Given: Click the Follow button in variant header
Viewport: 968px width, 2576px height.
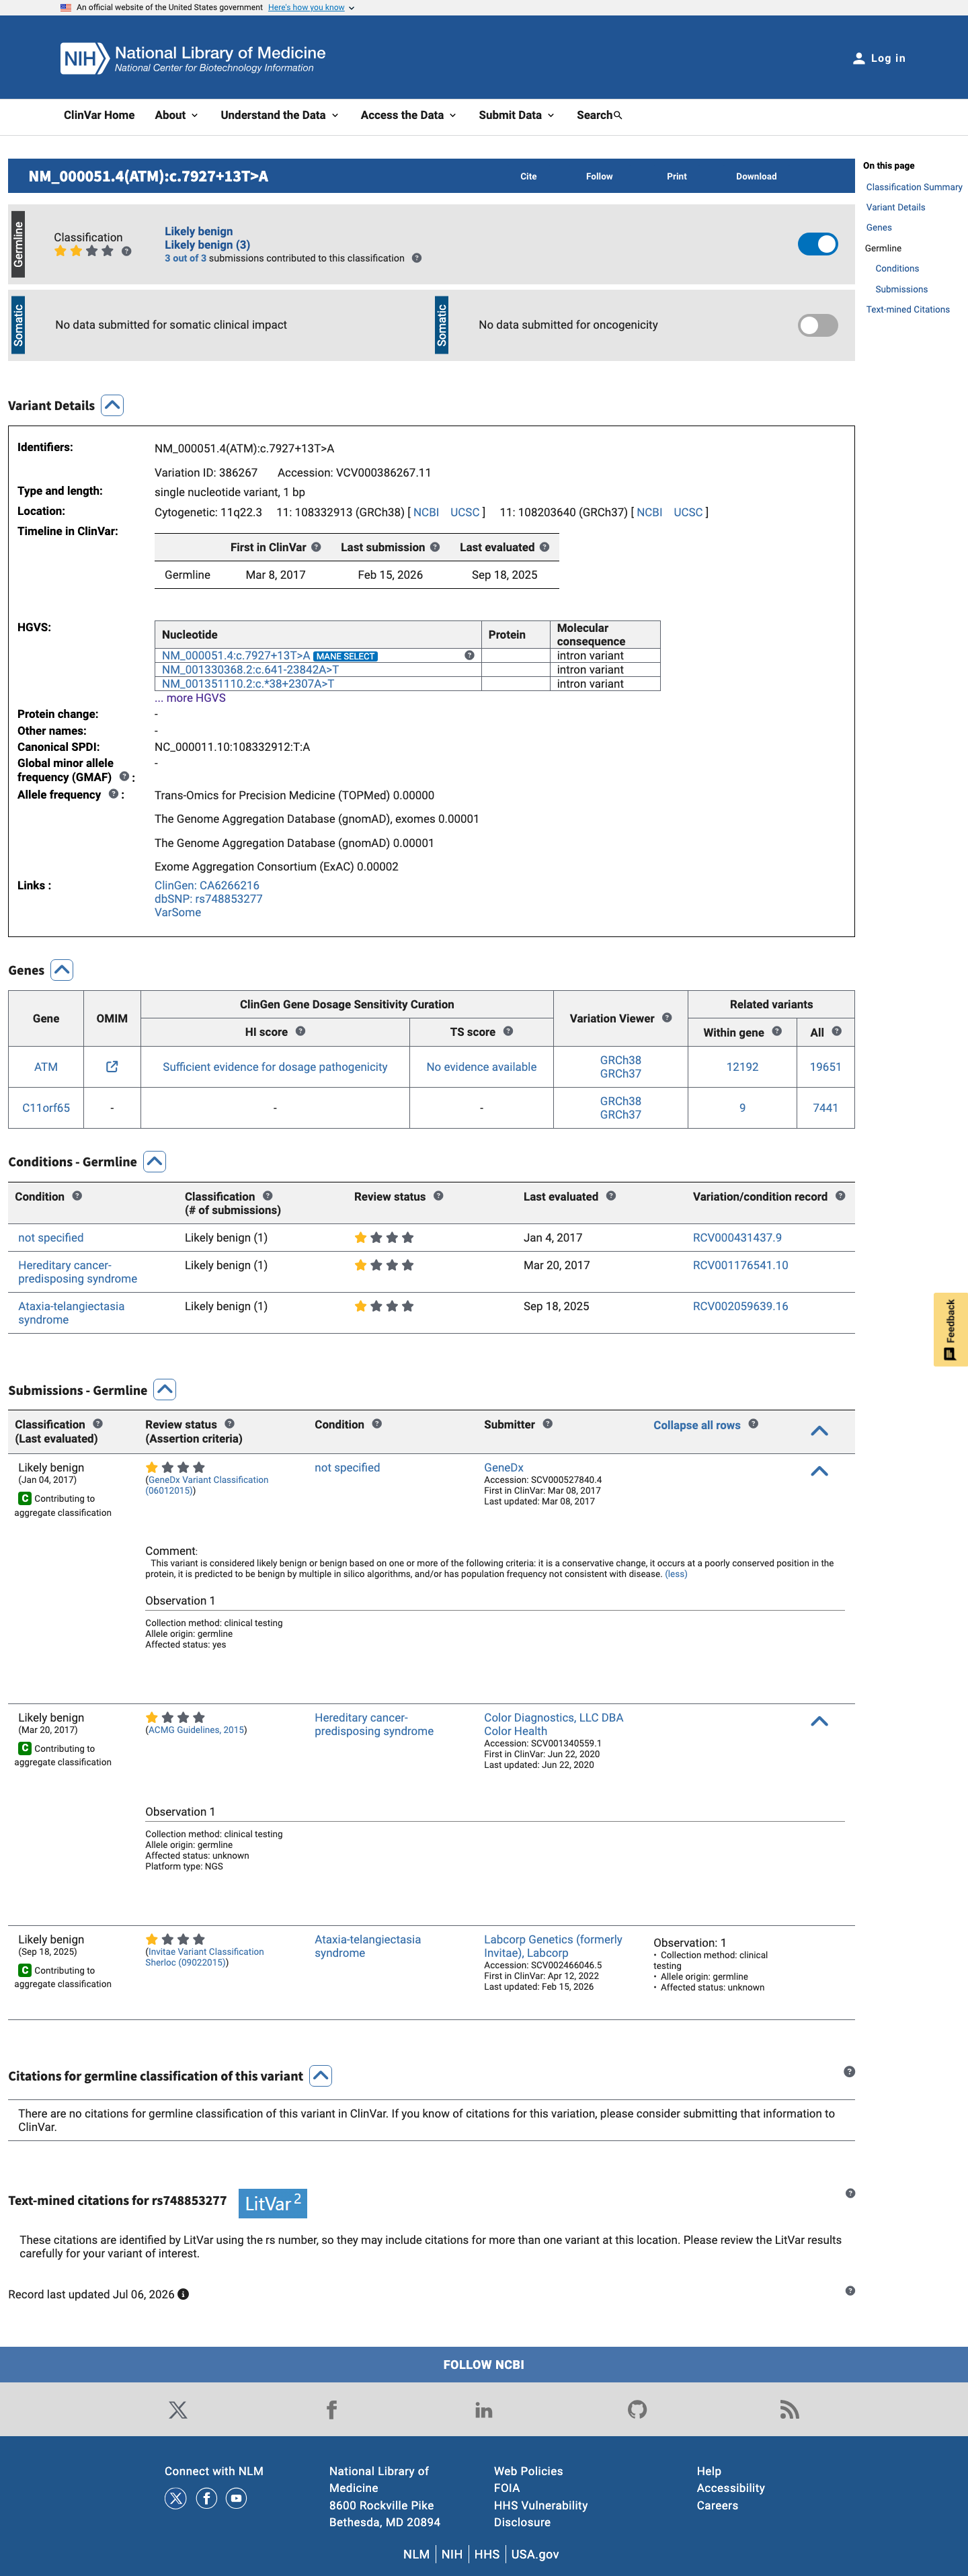Looking at the screenshot, I should (599, 176).
